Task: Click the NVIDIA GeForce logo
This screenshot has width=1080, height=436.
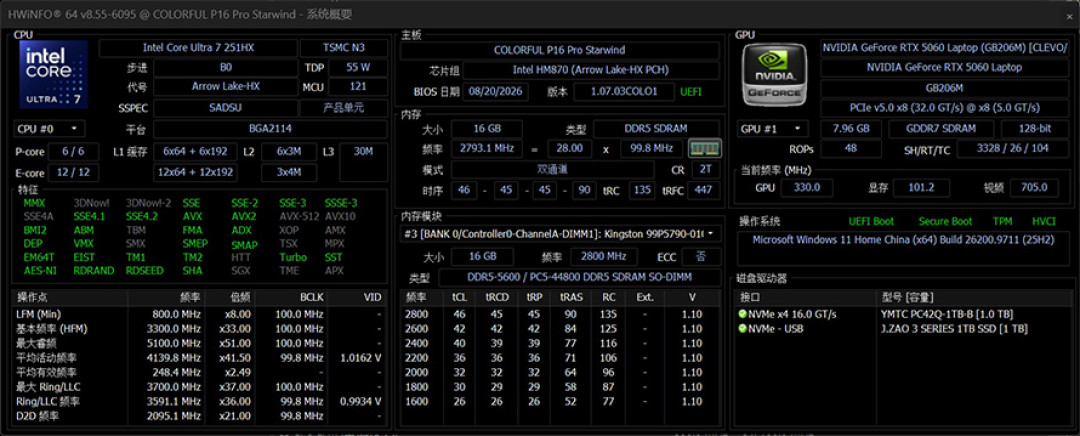Action: (774, 73)
